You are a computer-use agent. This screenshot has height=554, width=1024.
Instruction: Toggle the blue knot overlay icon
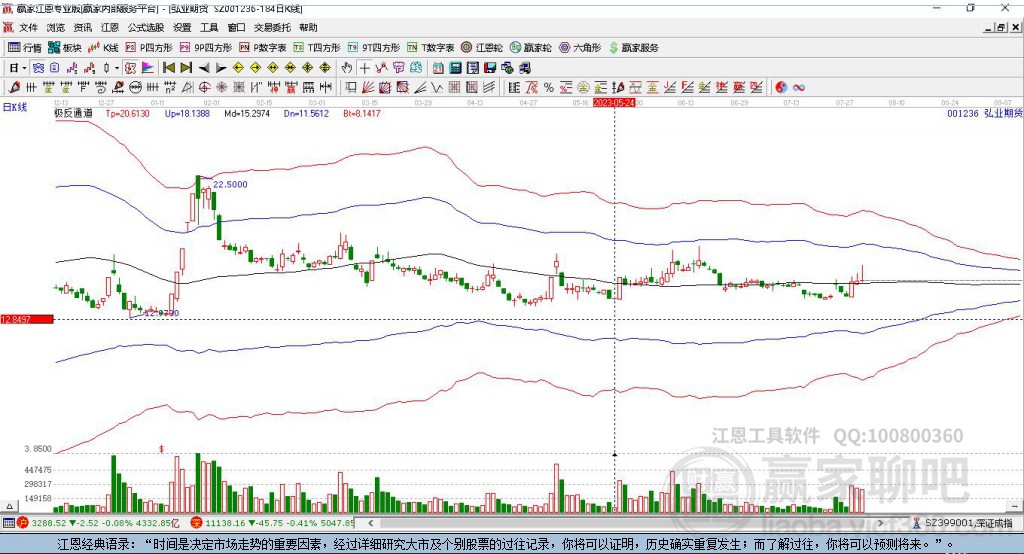(x=39, y=68)
